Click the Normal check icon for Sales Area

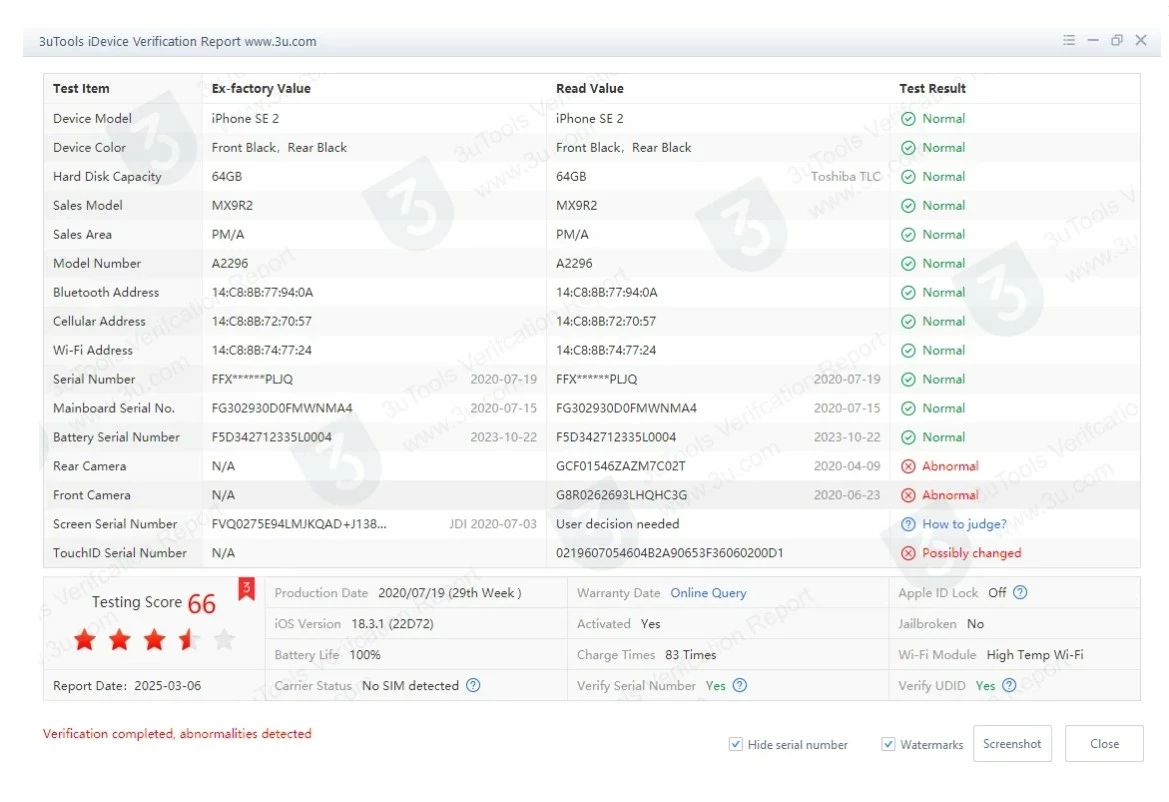tap(908, 235)
